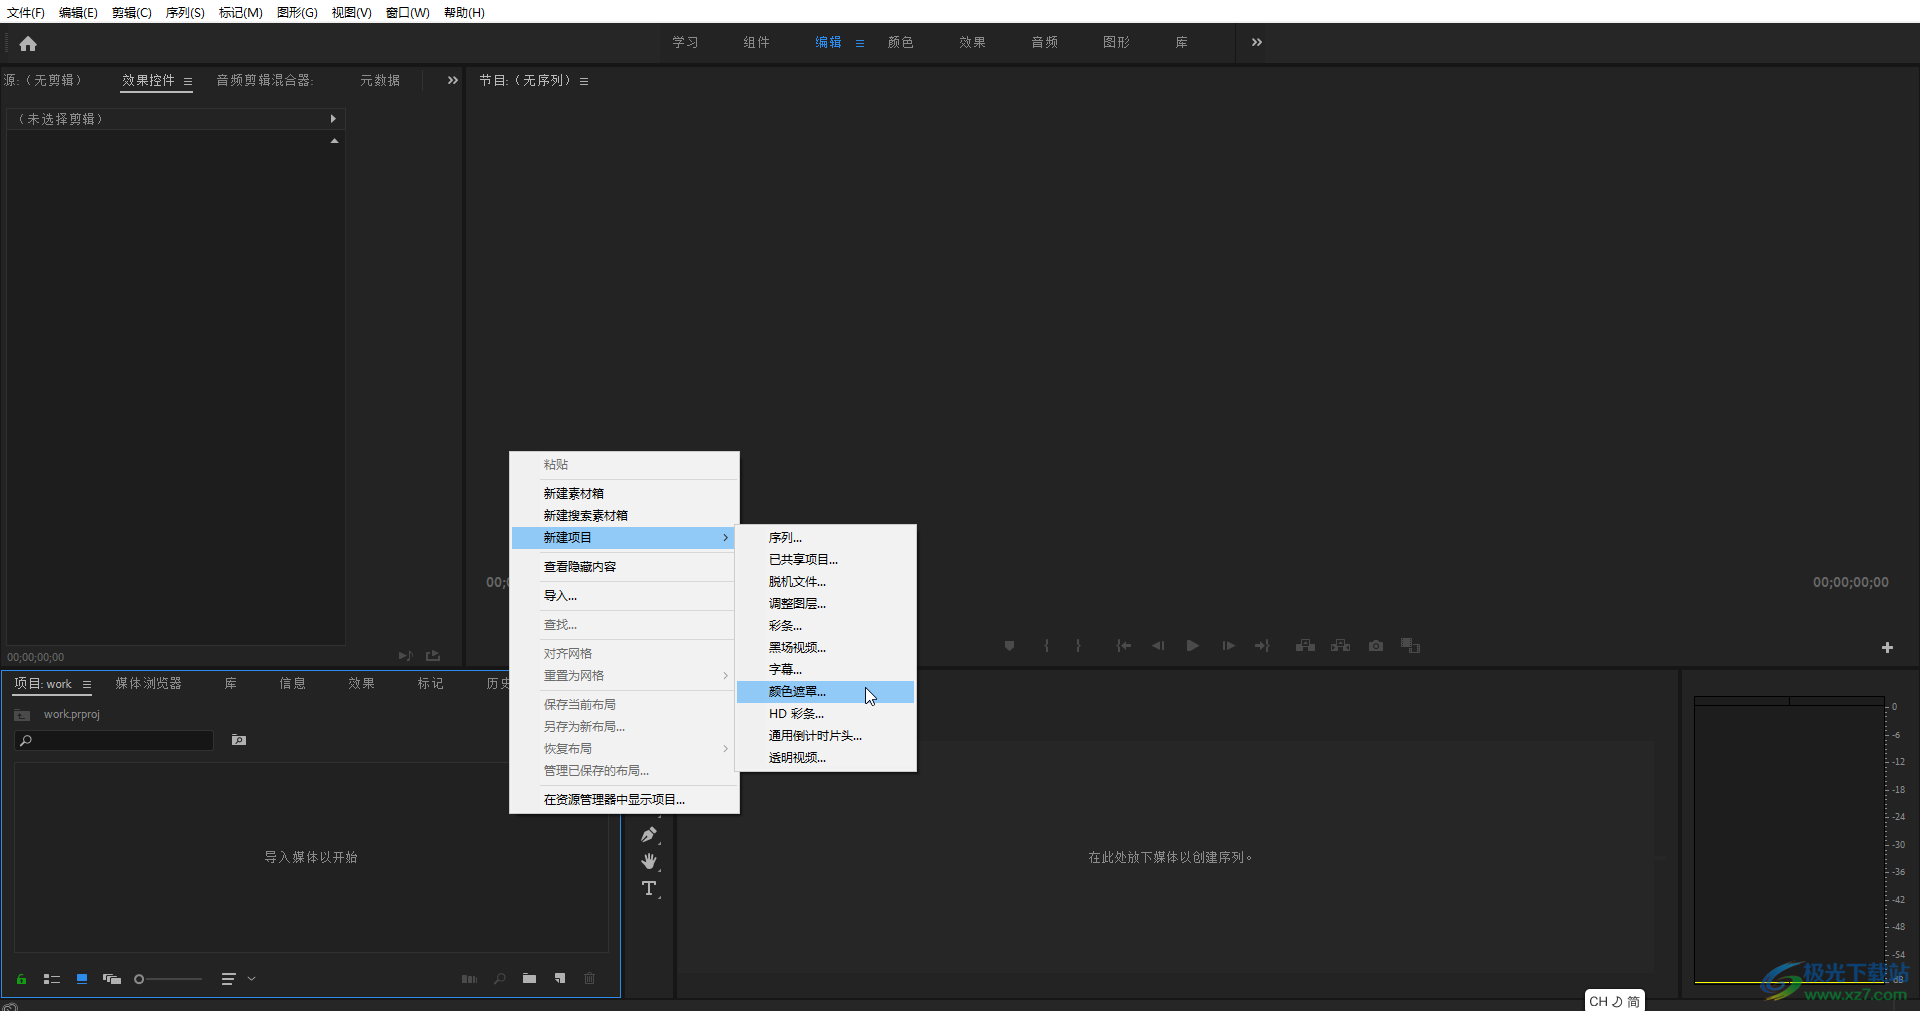
Task: Click Add Marker in the program monitor
Action: click(1010, 646)
